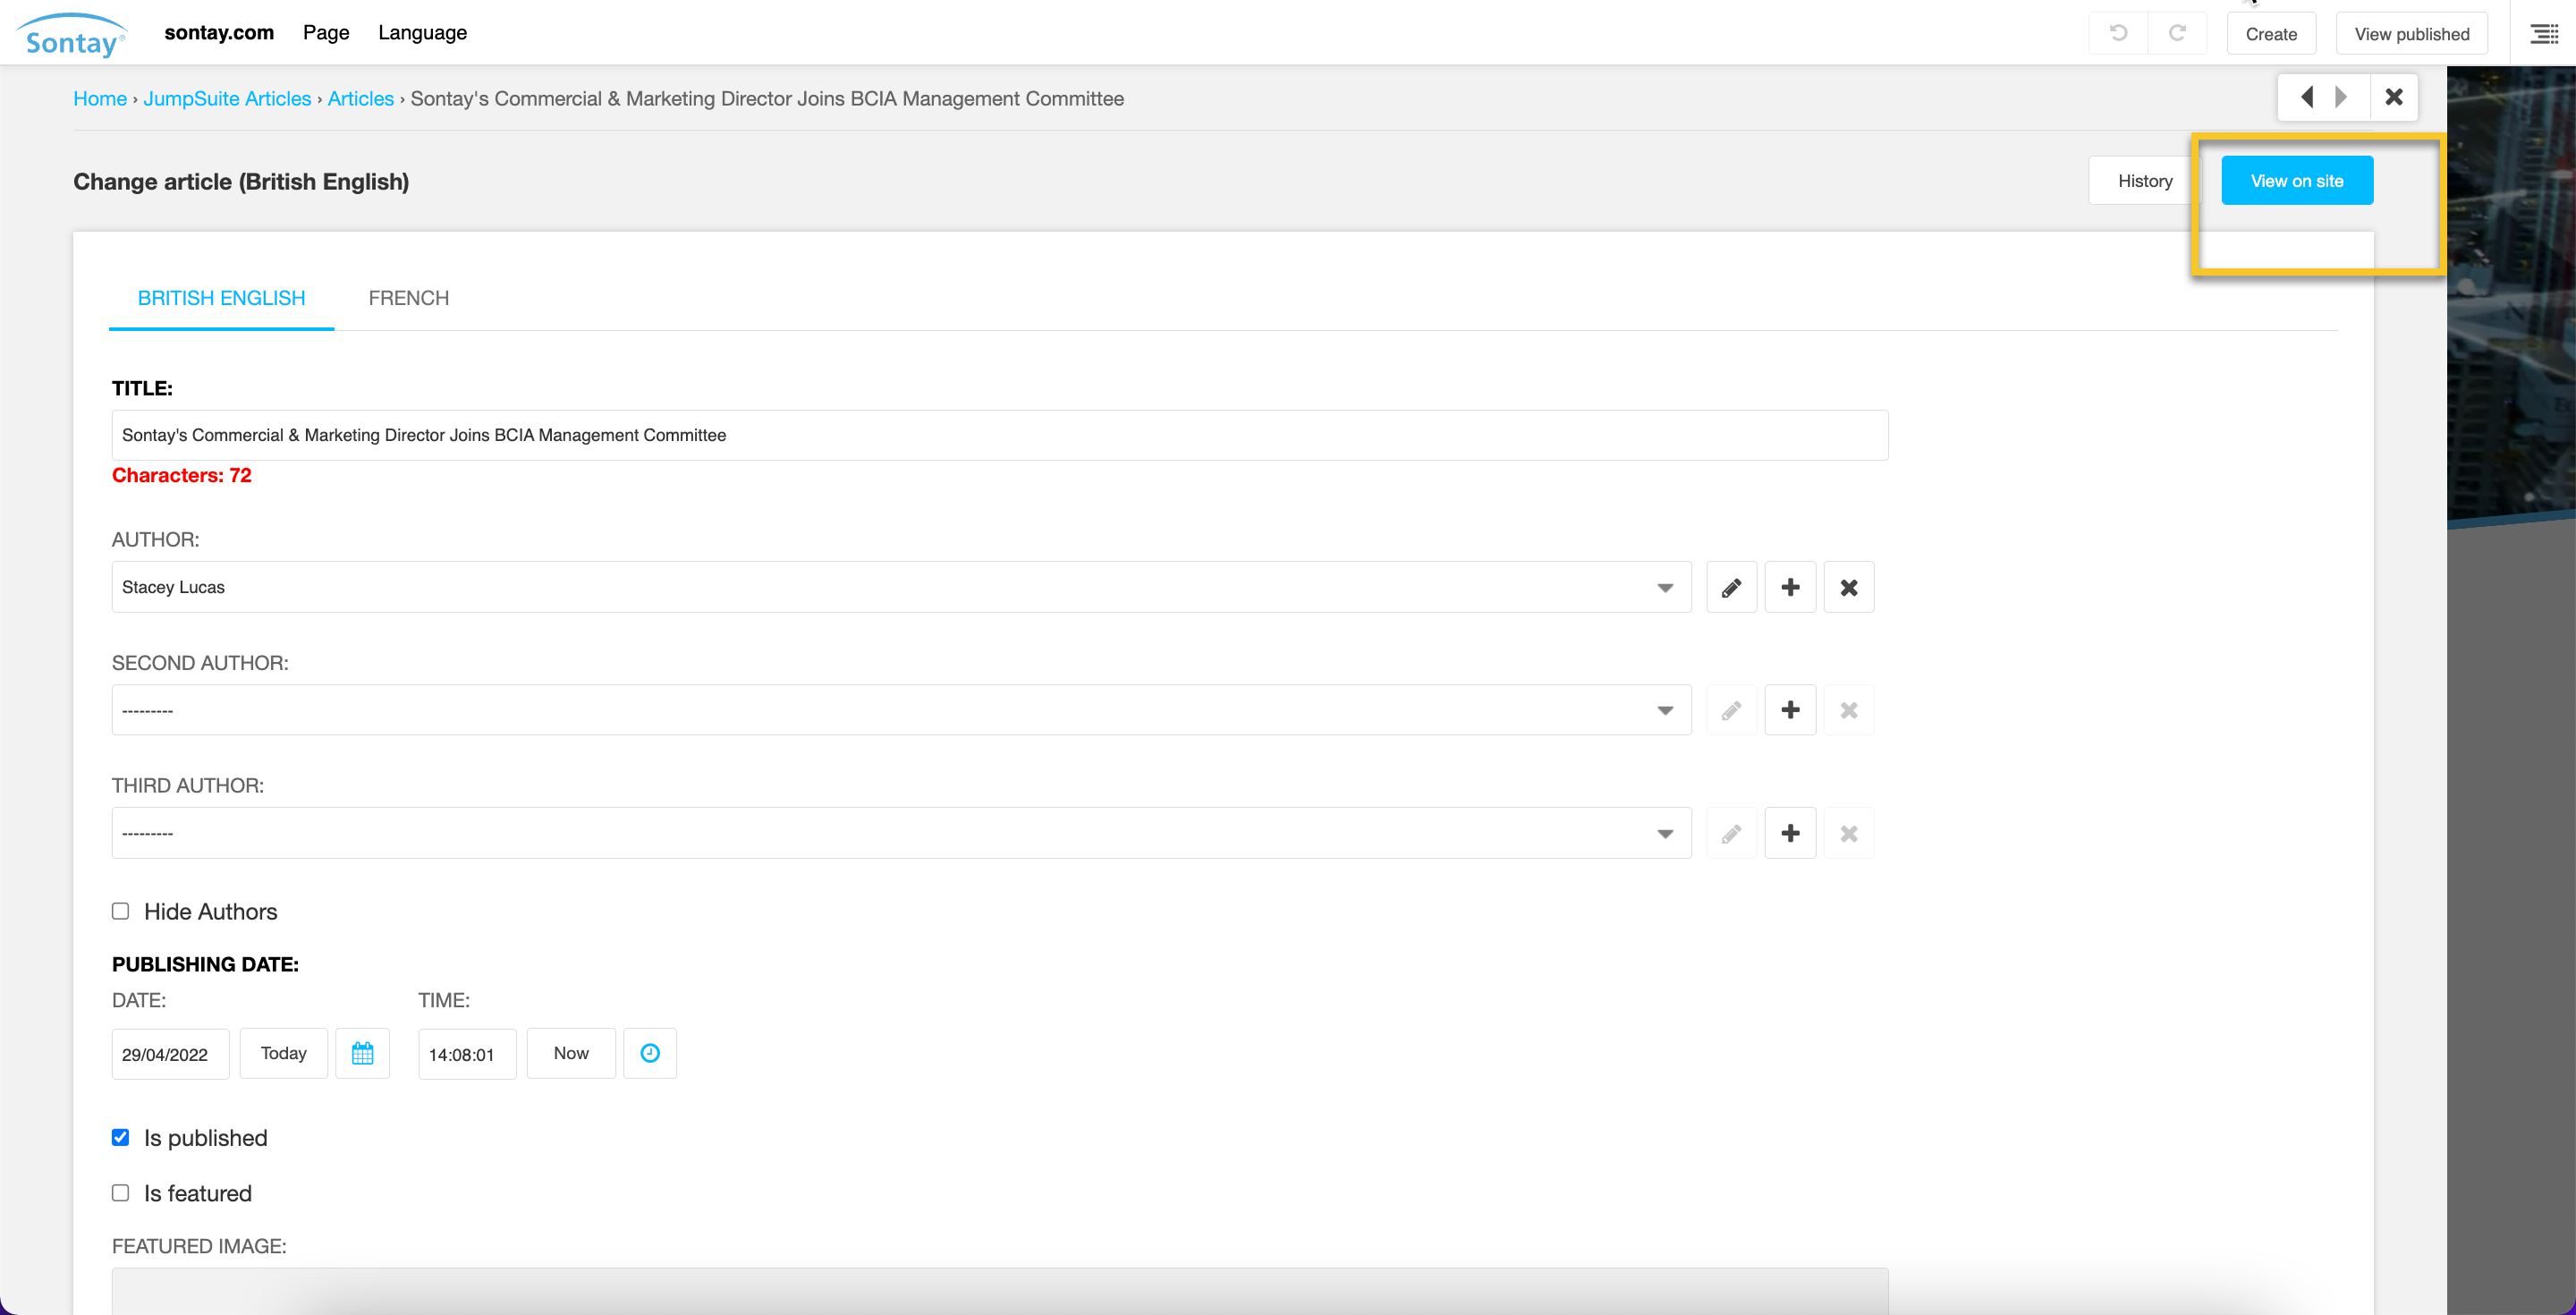Screen dimensions: 2576x1315
Task: Click the plus icon beside Second Author
Action: pyautogui.click(x=1790, y=710)
